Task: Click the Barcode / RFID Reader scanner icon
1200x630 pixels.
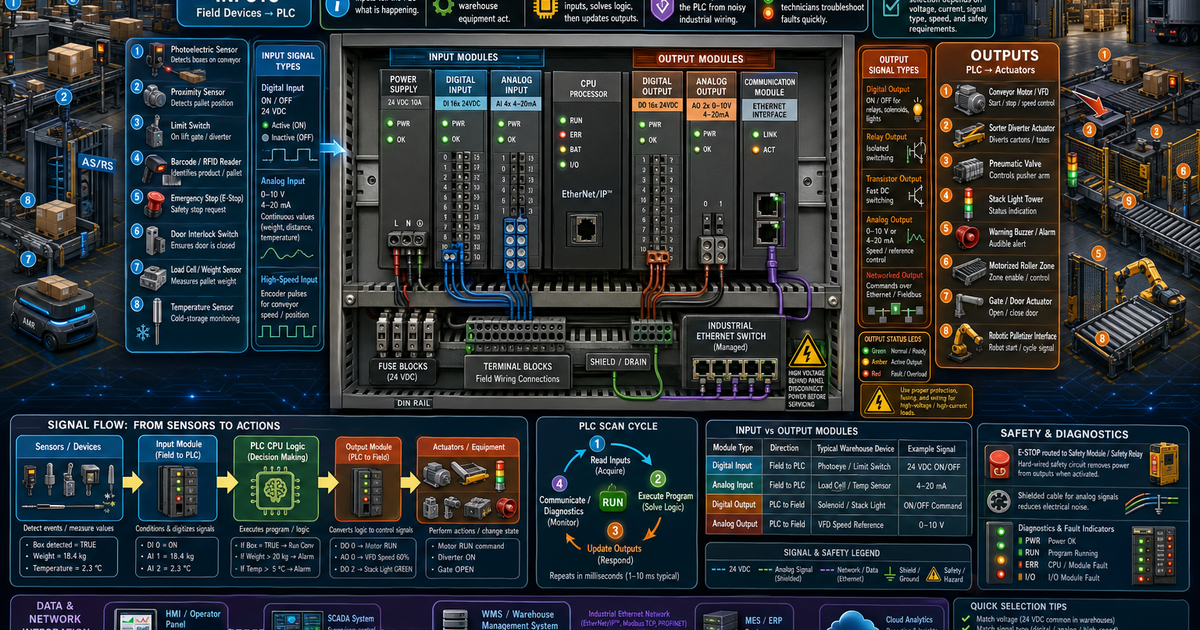Action: point(156,167)
